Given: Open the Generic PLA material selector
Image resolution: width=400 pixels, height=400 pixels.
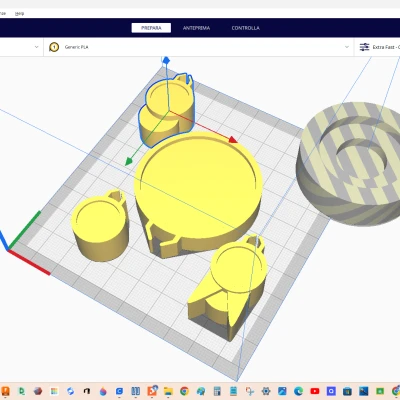Looking at the screenshot, I should tap(199, 47).
